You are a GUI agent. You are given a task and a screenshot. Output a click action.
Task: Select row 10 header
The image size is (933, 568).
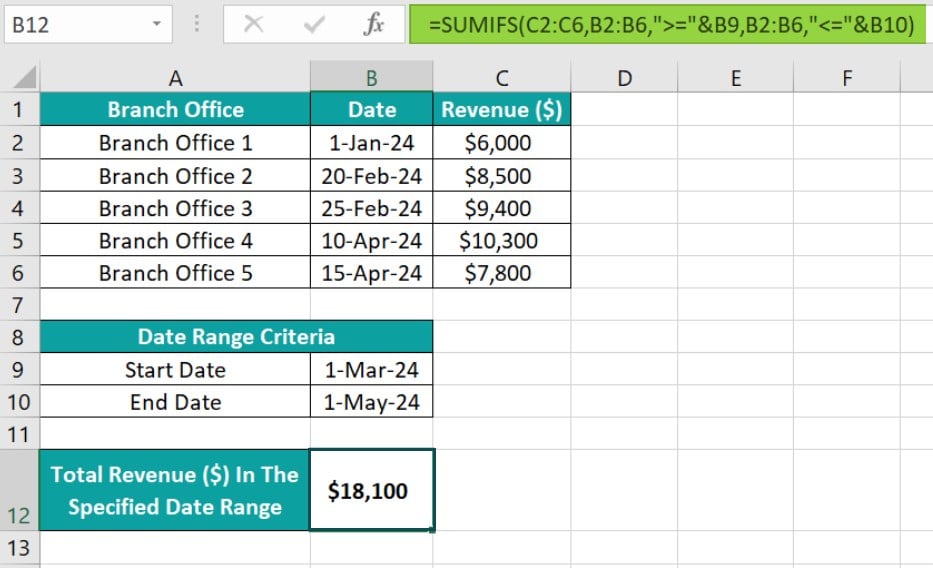(x=19, y=402)
